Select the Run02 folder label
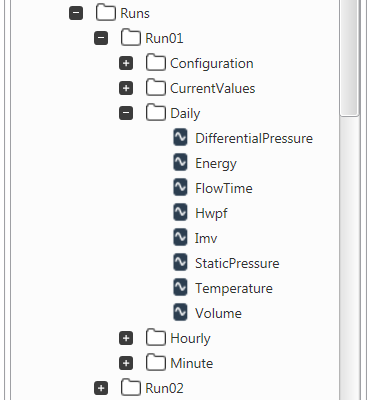The width and height of the screenshot is (372, 400). pyautogui.click(x=164, y=388)
